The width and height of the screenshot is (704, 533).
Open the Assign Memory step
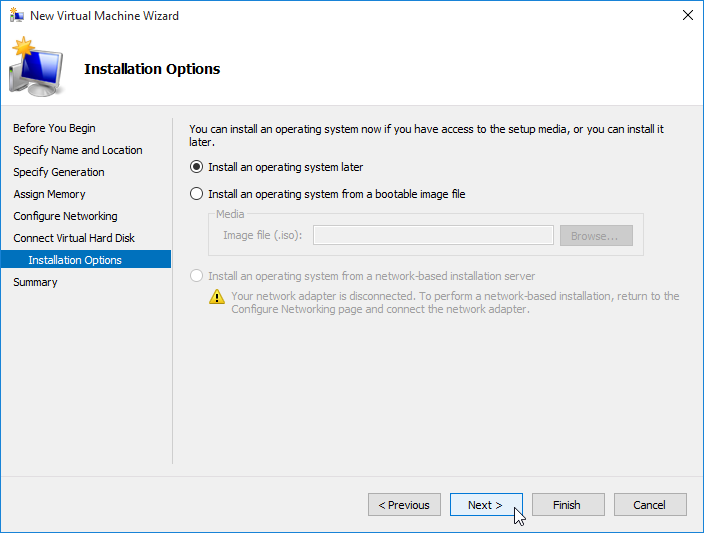49,194
